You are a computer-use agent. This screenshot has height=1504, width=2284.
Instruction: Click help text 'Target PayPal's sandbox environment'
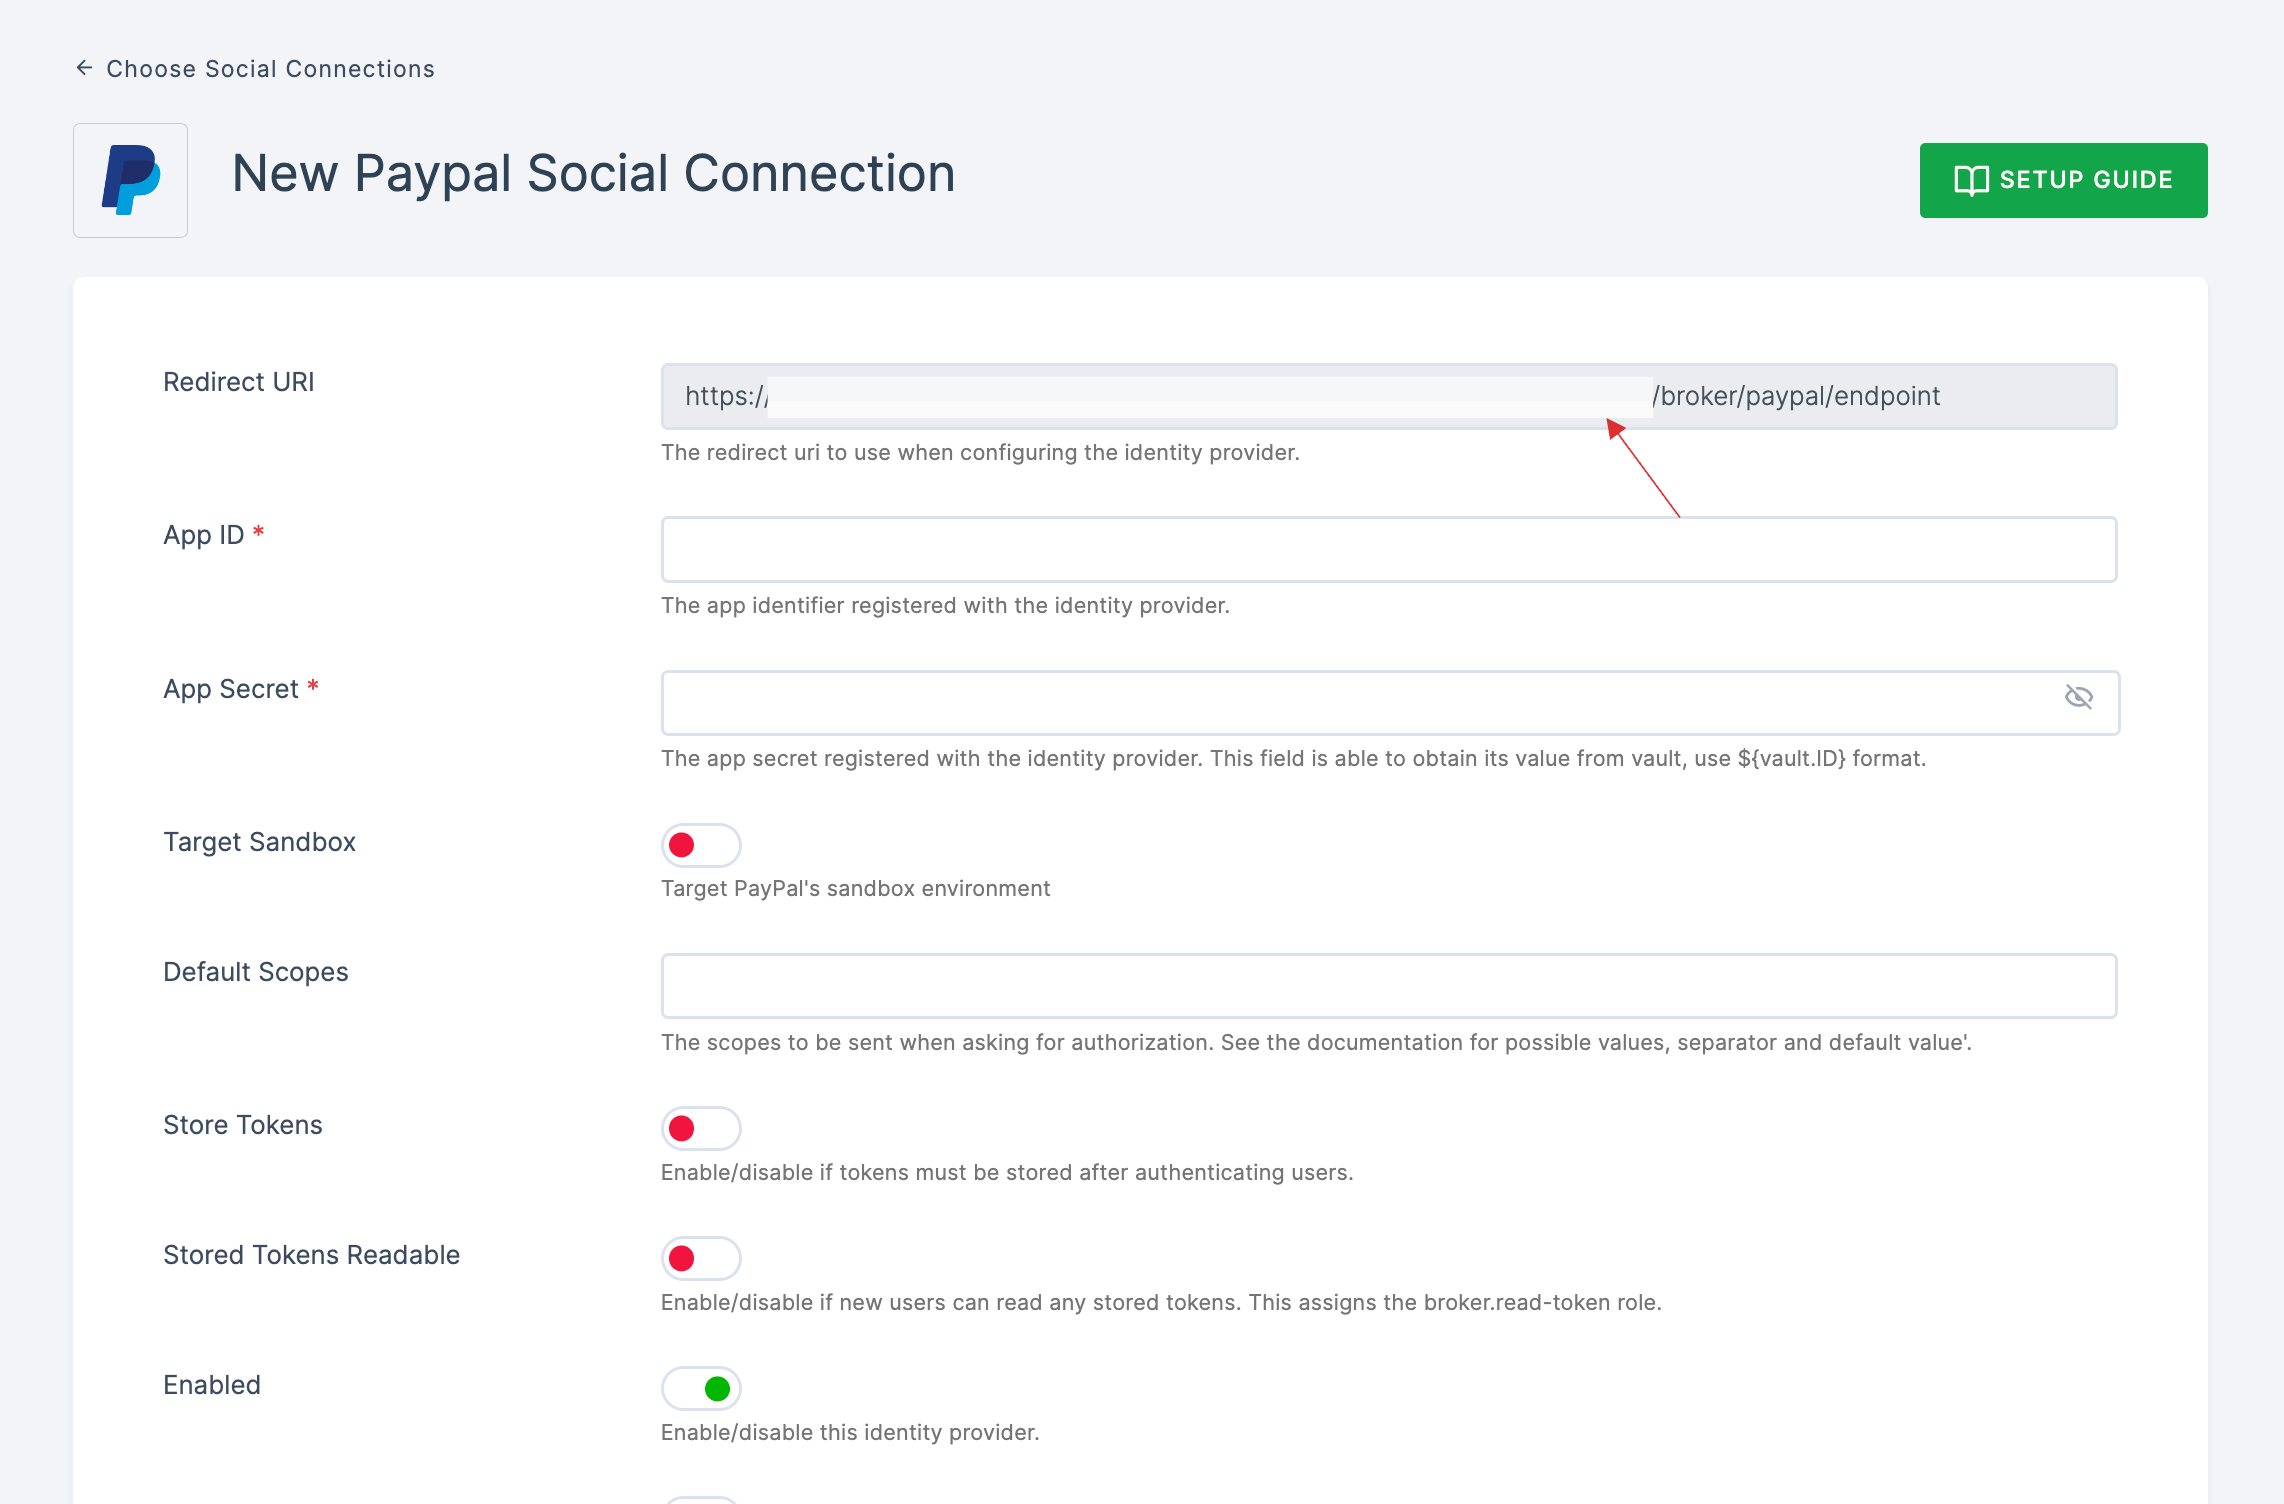pos(856,889)
